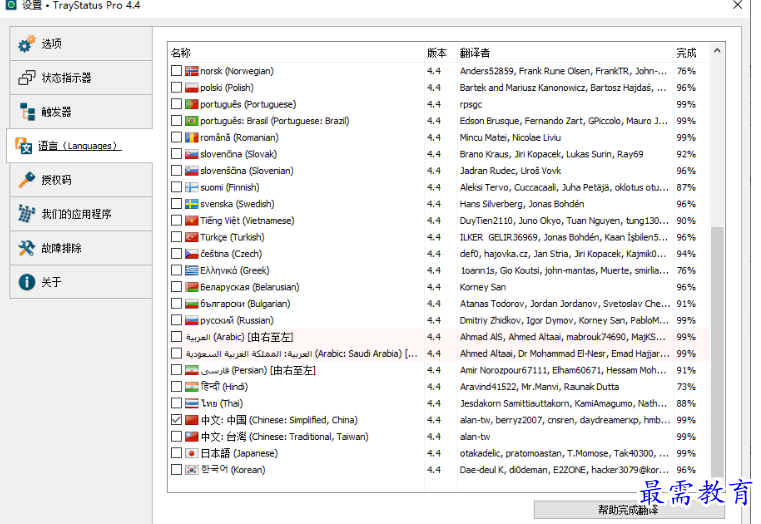Click 'Mincu Matei, Nicolae Liviu' cell

pyautogui.click(x=510, y=137)
